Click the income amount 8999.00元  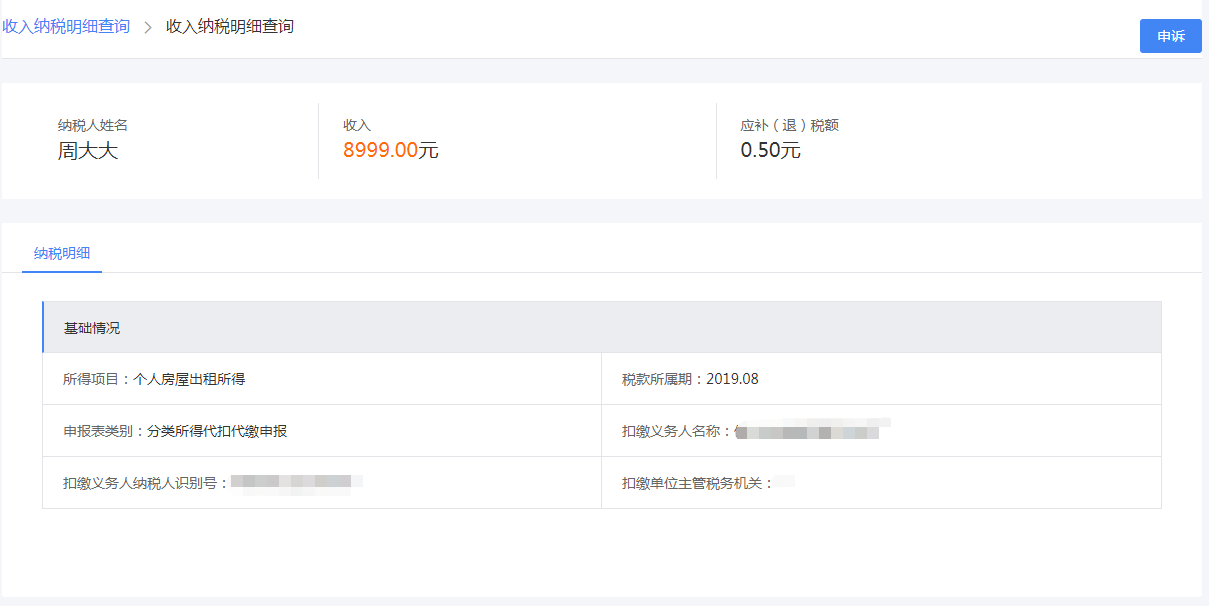tap(391, 151)
